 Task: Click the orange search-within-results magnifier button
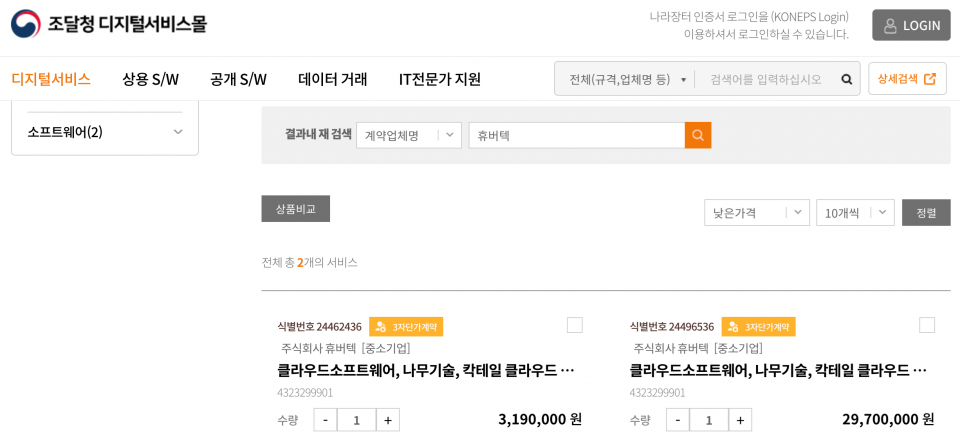click(698, 135)
